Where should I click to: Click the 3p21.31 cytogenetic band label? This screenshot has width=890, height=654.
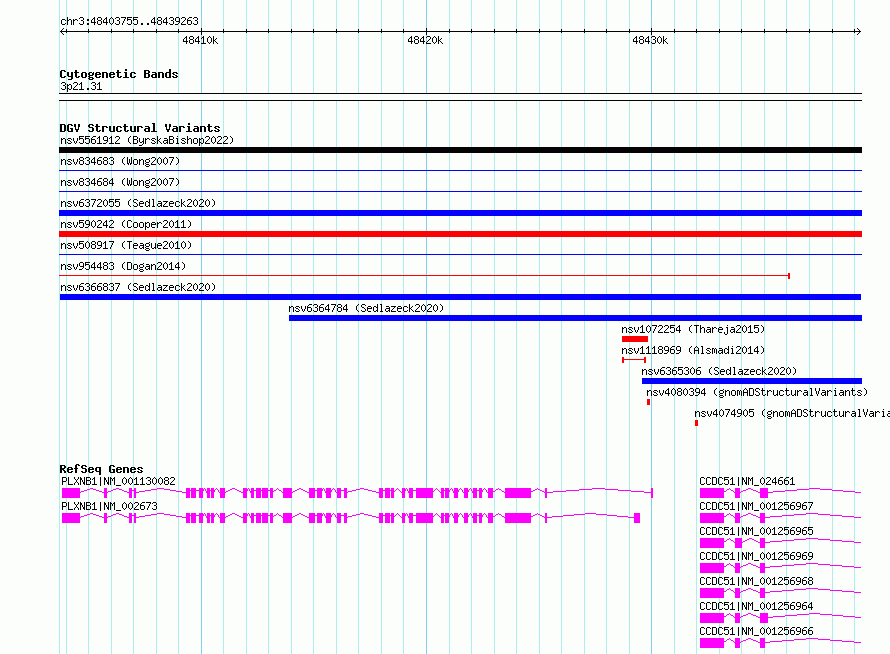click(81, 86)
